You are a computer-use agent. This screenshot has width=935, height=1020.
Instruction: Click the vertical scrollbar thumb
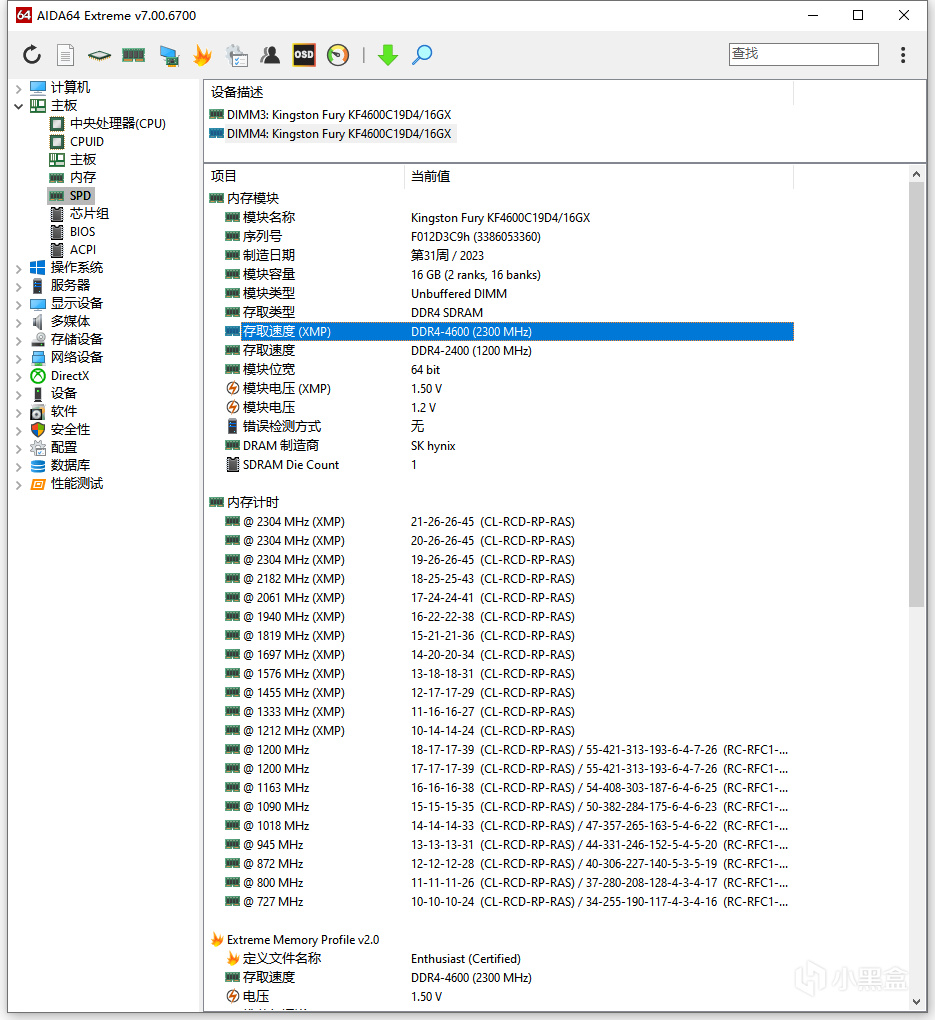[x=916, y=395]
